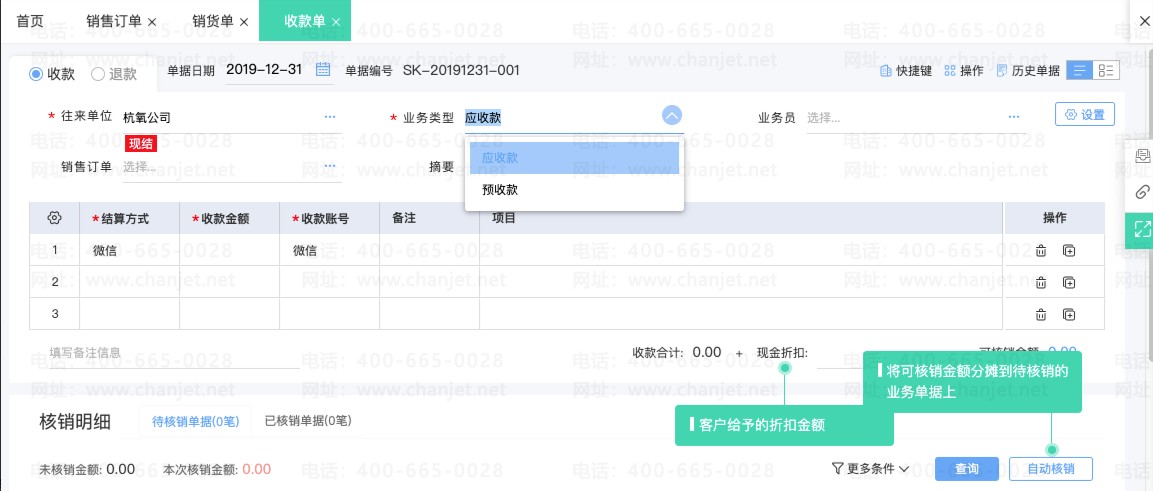Choose 应收款 from the dropdown list
1153x491 pixels.
coord(574,158)
